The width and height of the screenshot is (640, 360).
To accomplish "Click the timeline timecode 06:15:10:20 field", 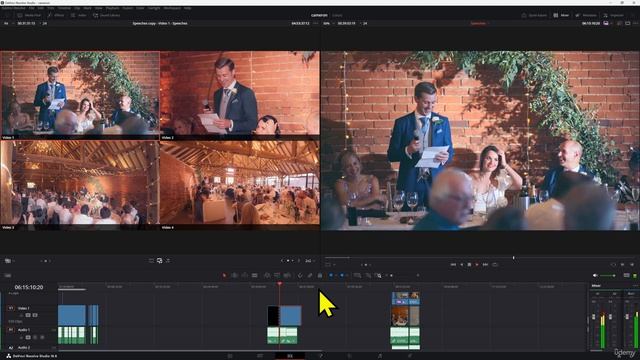I will [x=29, y=287].
